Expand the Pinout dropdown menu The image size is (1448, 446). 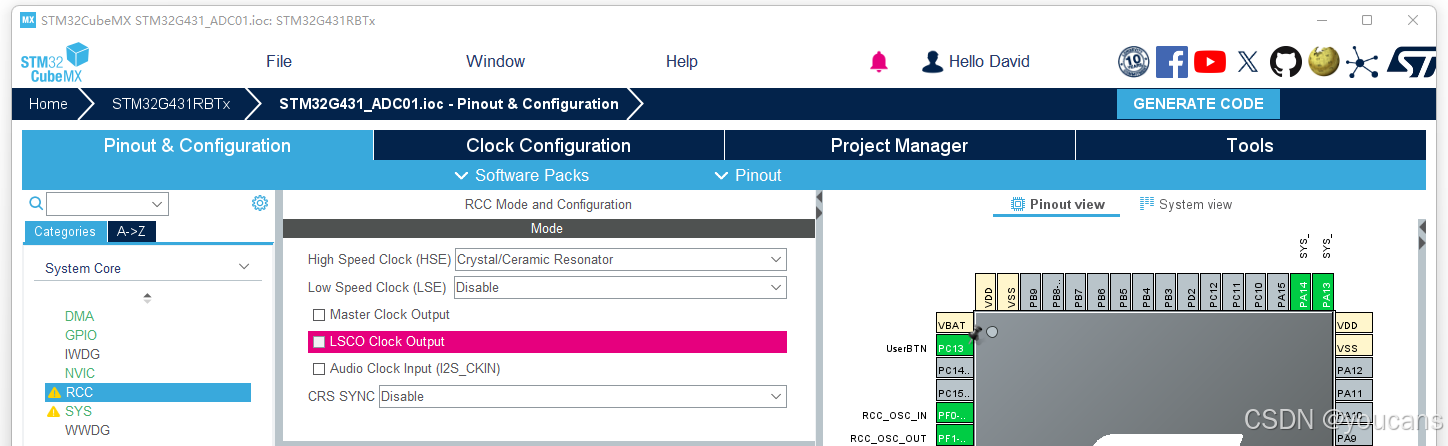747,175
